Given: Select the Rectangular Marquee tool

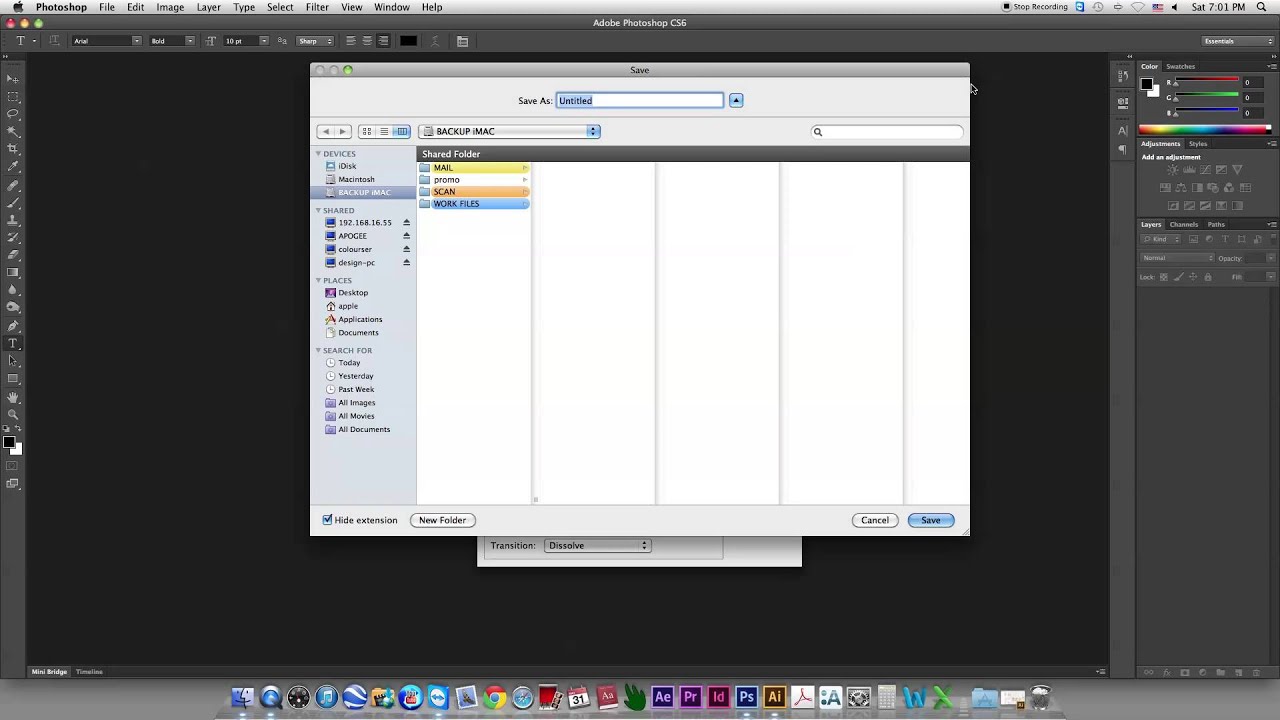Looking at the screenshot, I should point(13,97).
